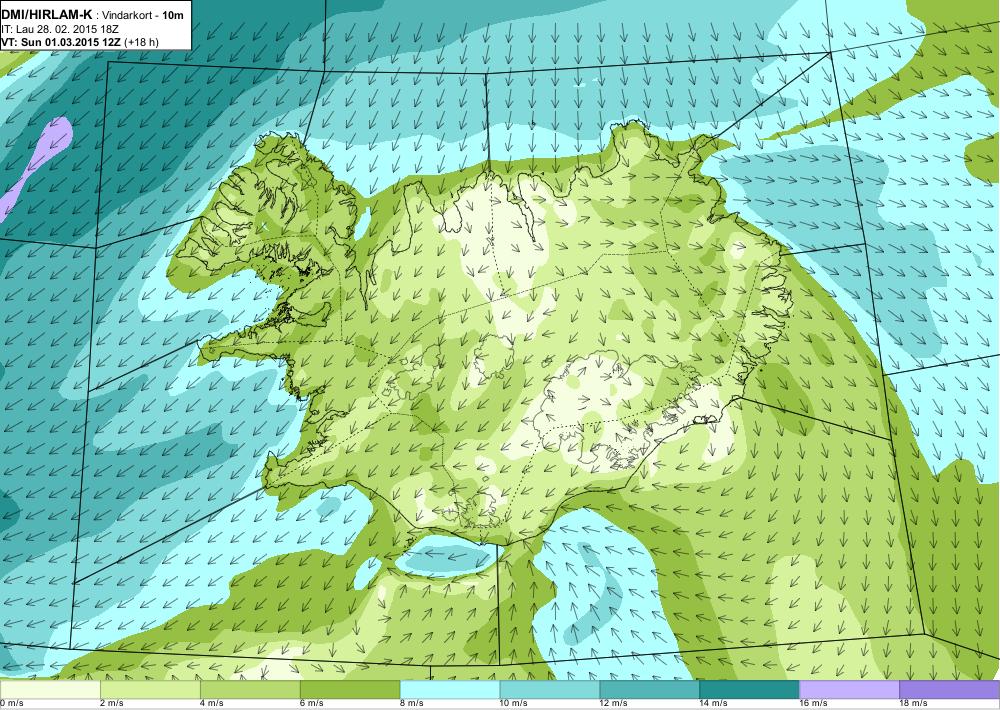The height and width of the screenshot is (710, 1000).
Task: Click the dark teal 14–16 m/s legend swatch
Action: pos(749,690)
